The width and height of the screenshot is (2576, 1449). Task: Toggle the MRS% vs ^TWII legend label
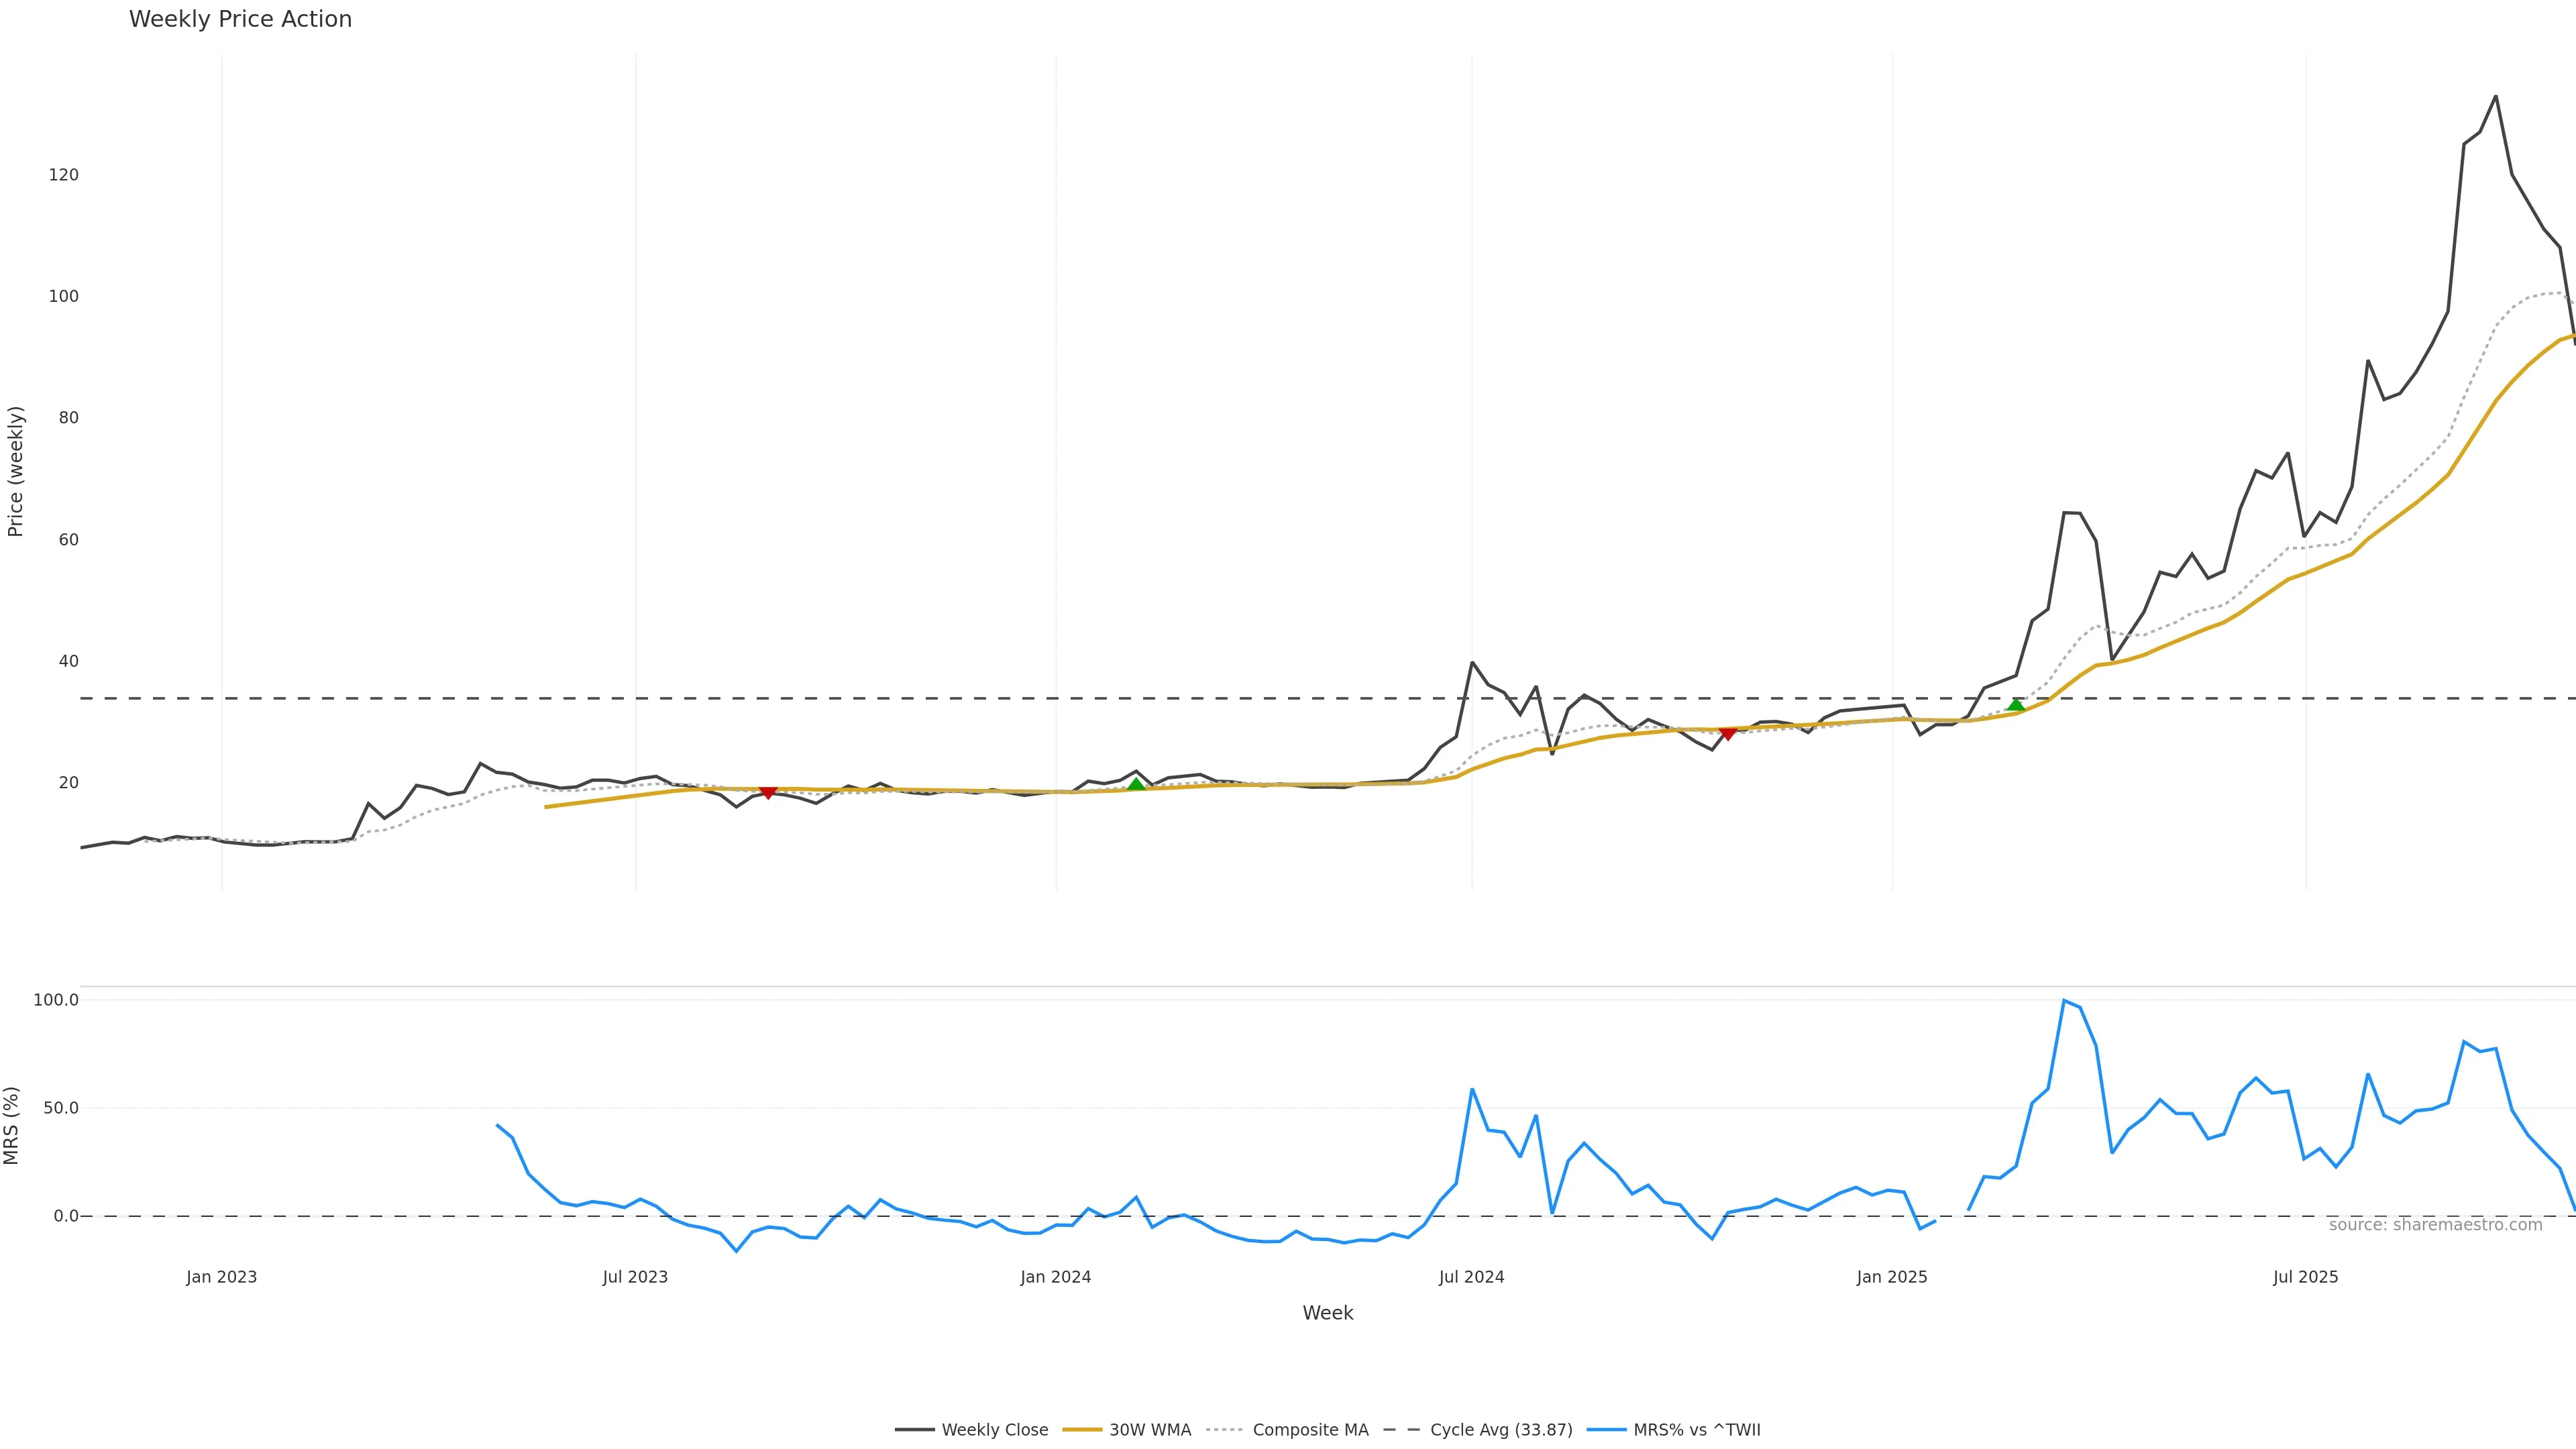pyautogui.click(x=1696, y=1430)
